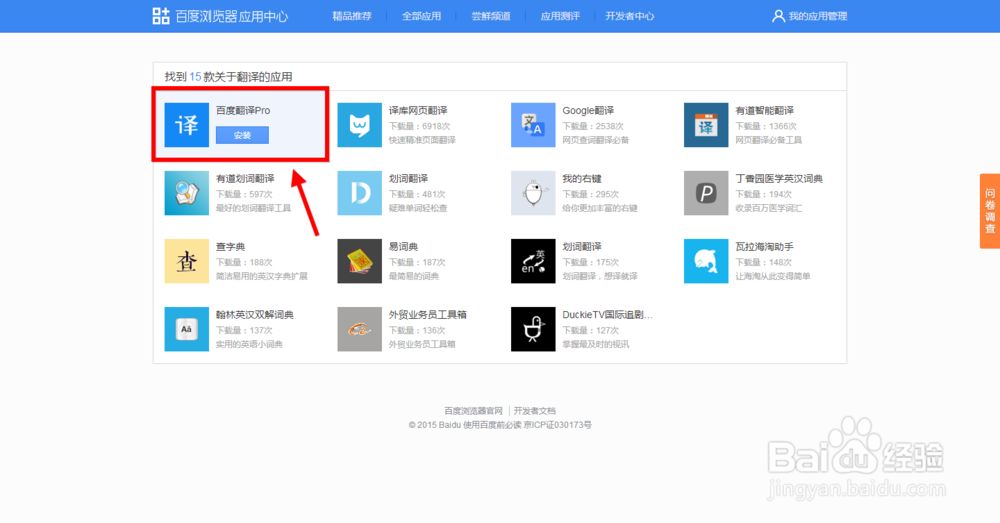The height and width of the screenshot is (523, 1000).
Task: Click the 让海淘从此变得简单 description
Action: pyautogui.click(x=772, y=276)
